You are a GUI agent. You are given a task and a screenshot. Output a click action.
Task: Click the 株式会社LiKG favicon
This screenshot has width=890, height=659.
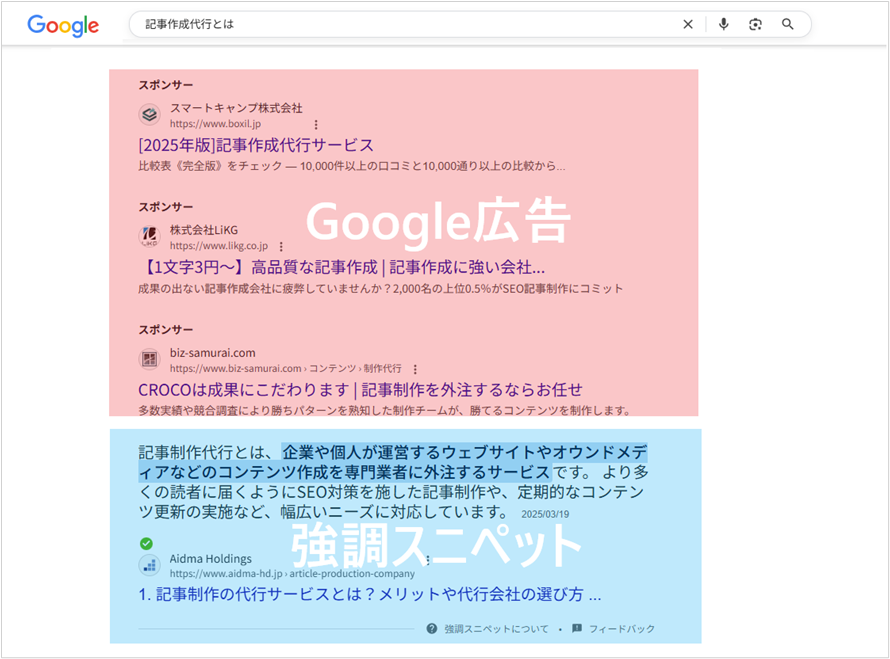(x=149, y=237)
